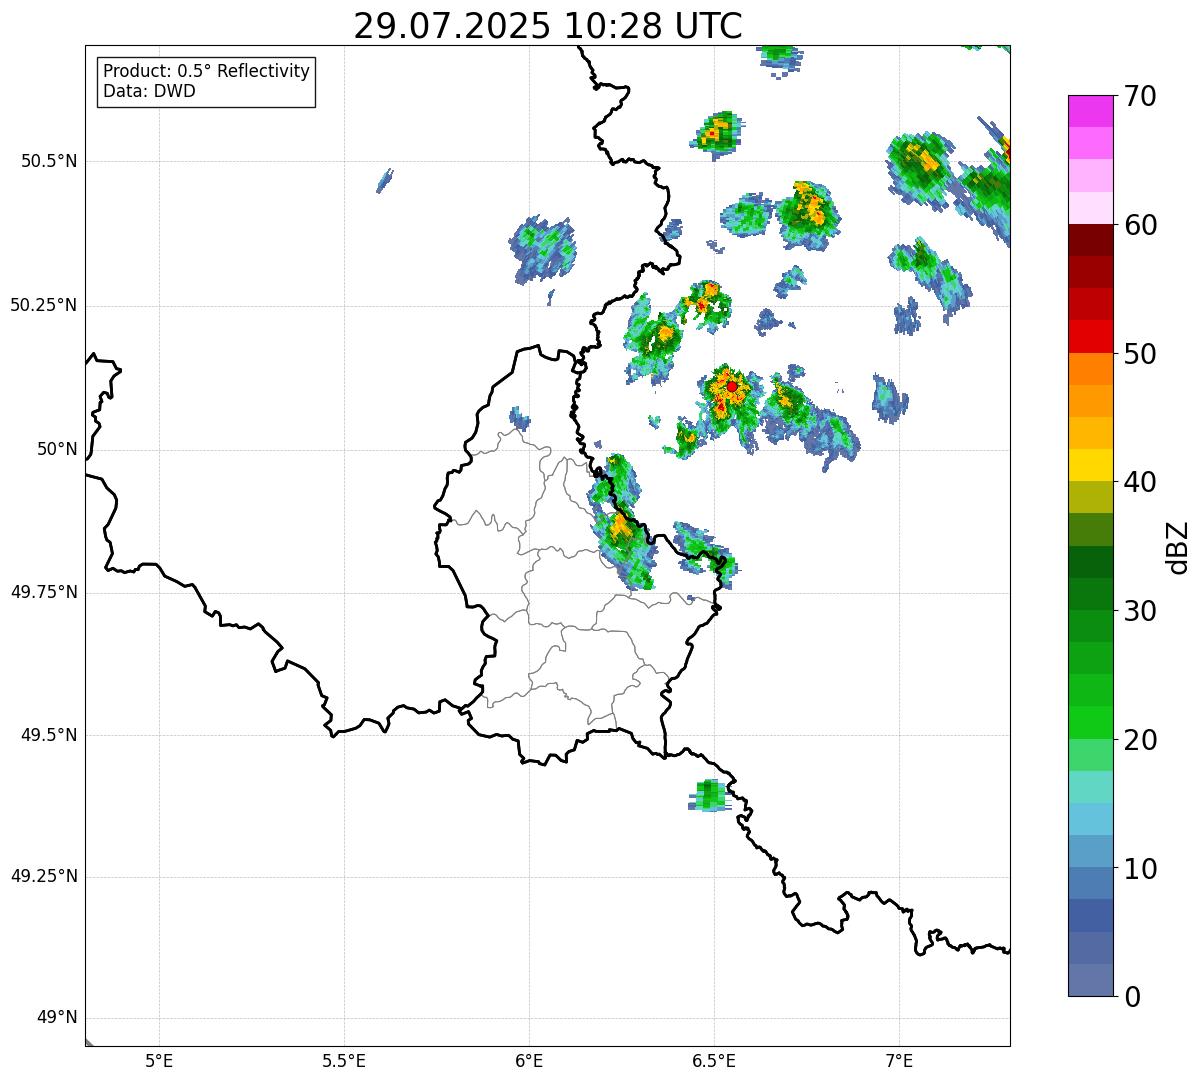Click the 49°N latitude label

tap(58, 1018)
